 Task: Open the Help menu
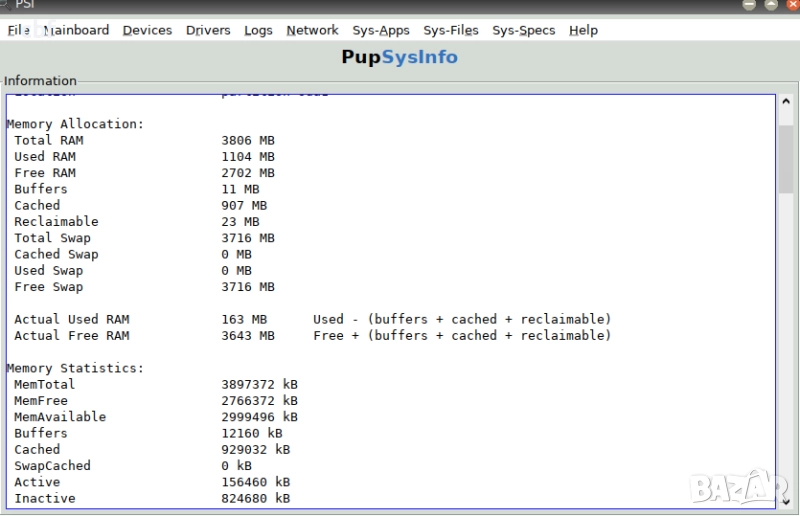click(583, 30)
